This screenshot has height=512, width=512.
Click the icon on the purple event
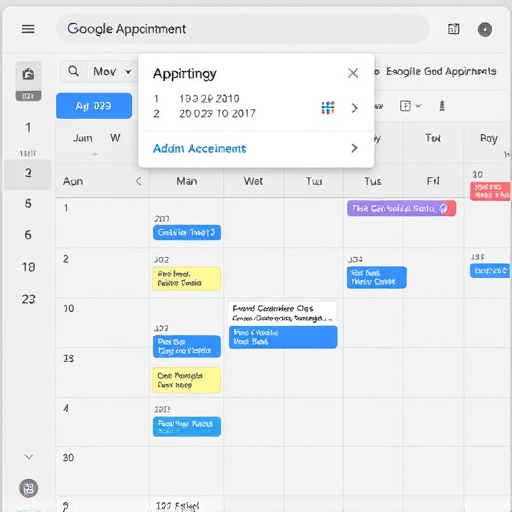click(443, 208)
